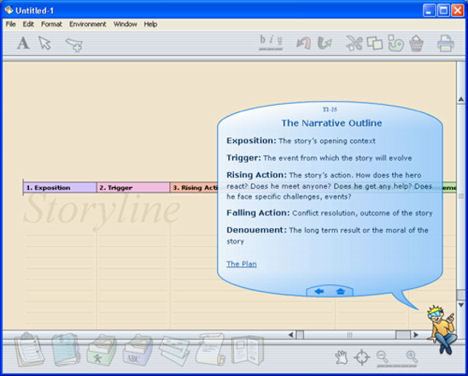Click the undo arrow icon
Viewport: 468px width, 376px height.
pyautogui.click(x=303, y=43)
